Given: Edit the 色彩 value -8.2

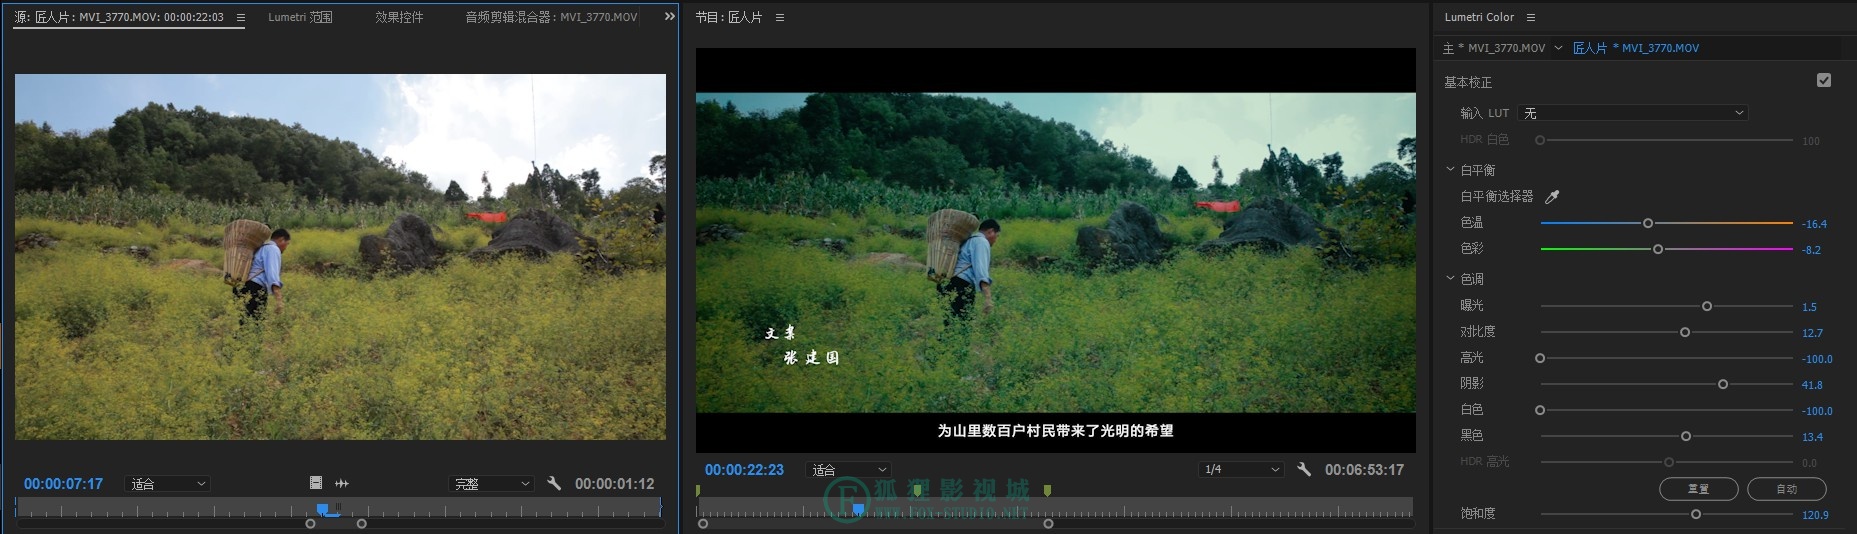Looking at the screenshot, I should click(1811, 250).
